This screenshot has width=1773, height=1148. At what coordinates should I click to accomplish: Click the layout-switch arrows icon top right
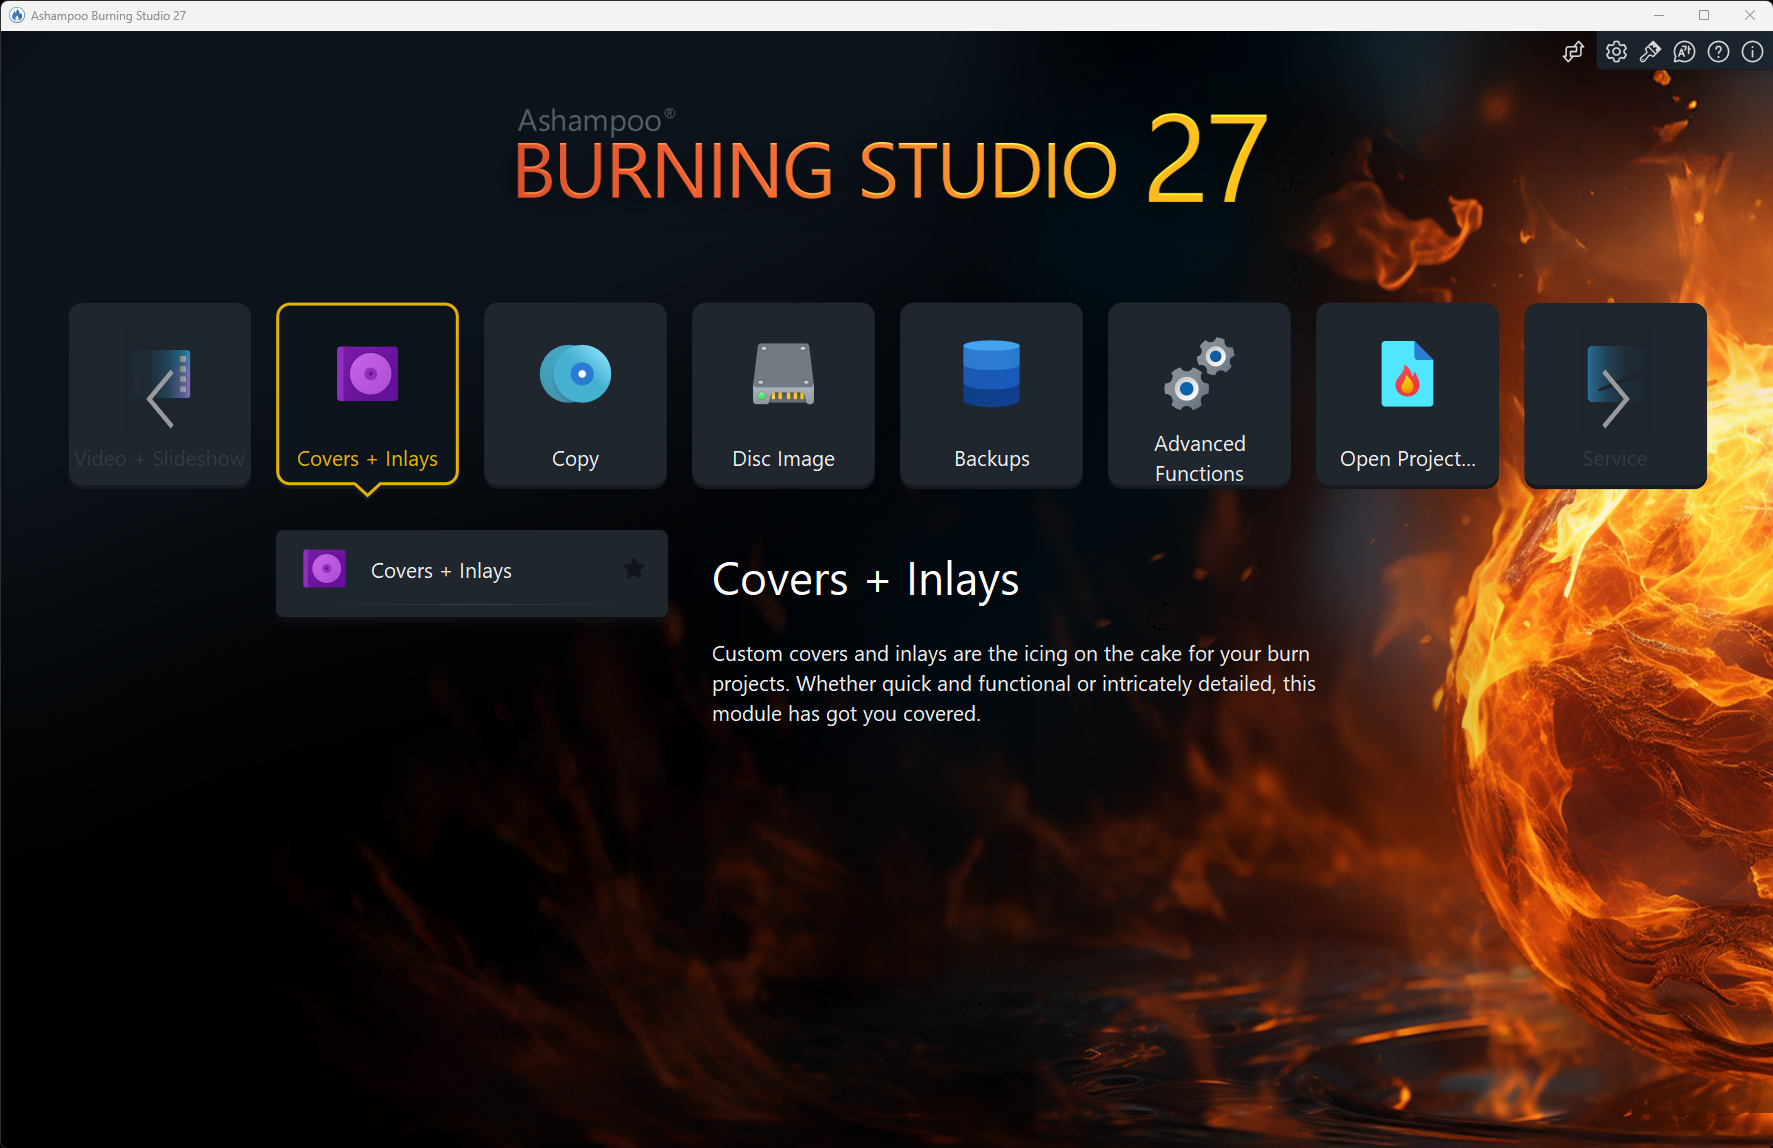coord(1573,51)
